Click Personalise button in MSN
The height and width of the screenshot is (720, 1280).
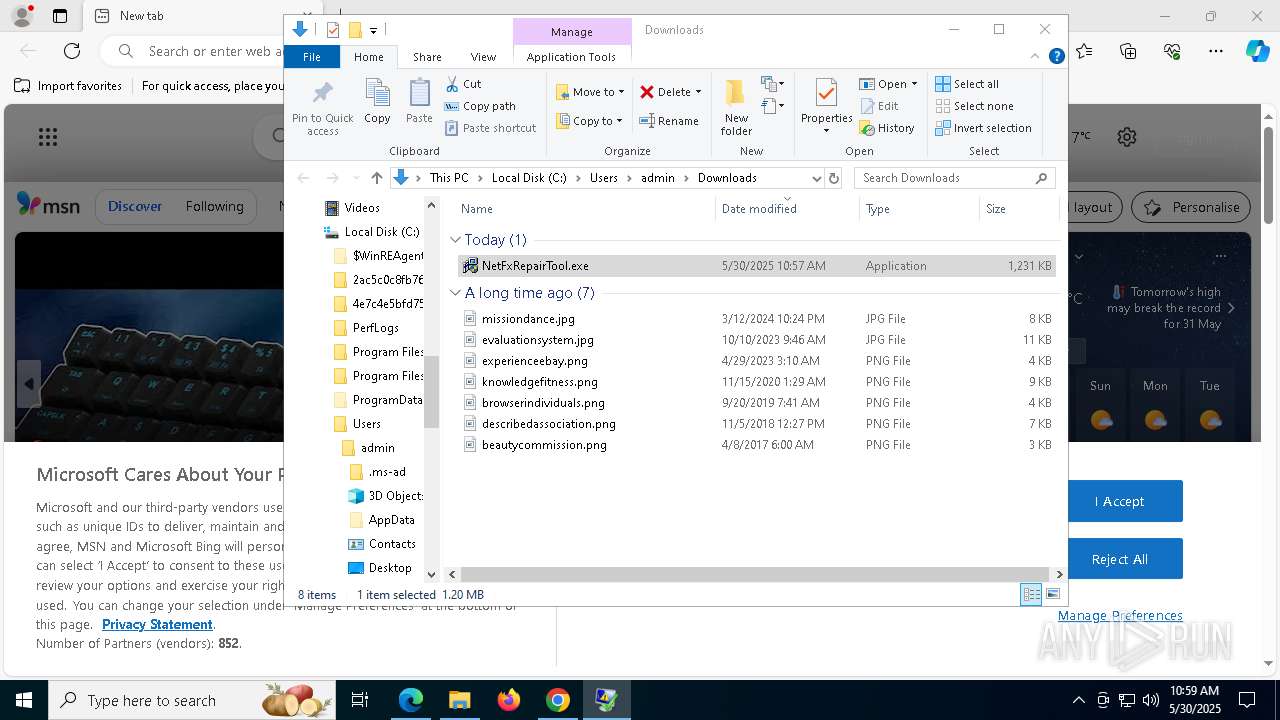tap(1192, 207)
